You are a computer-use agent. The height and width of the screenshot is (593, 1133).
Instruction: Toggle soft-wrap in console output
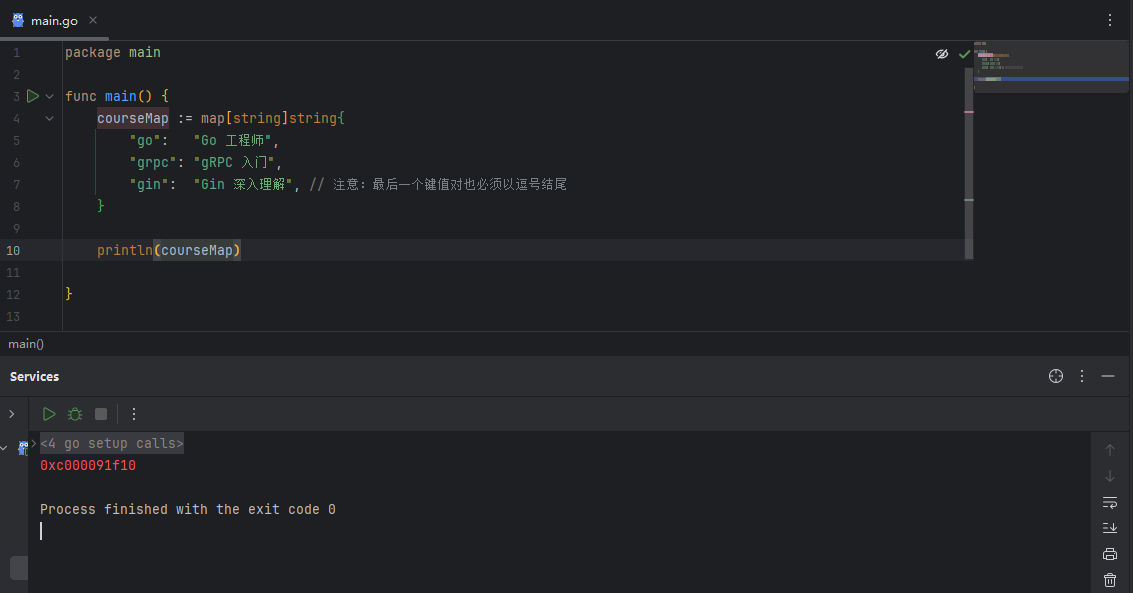pyautogui.click(x=1110, y=502)
